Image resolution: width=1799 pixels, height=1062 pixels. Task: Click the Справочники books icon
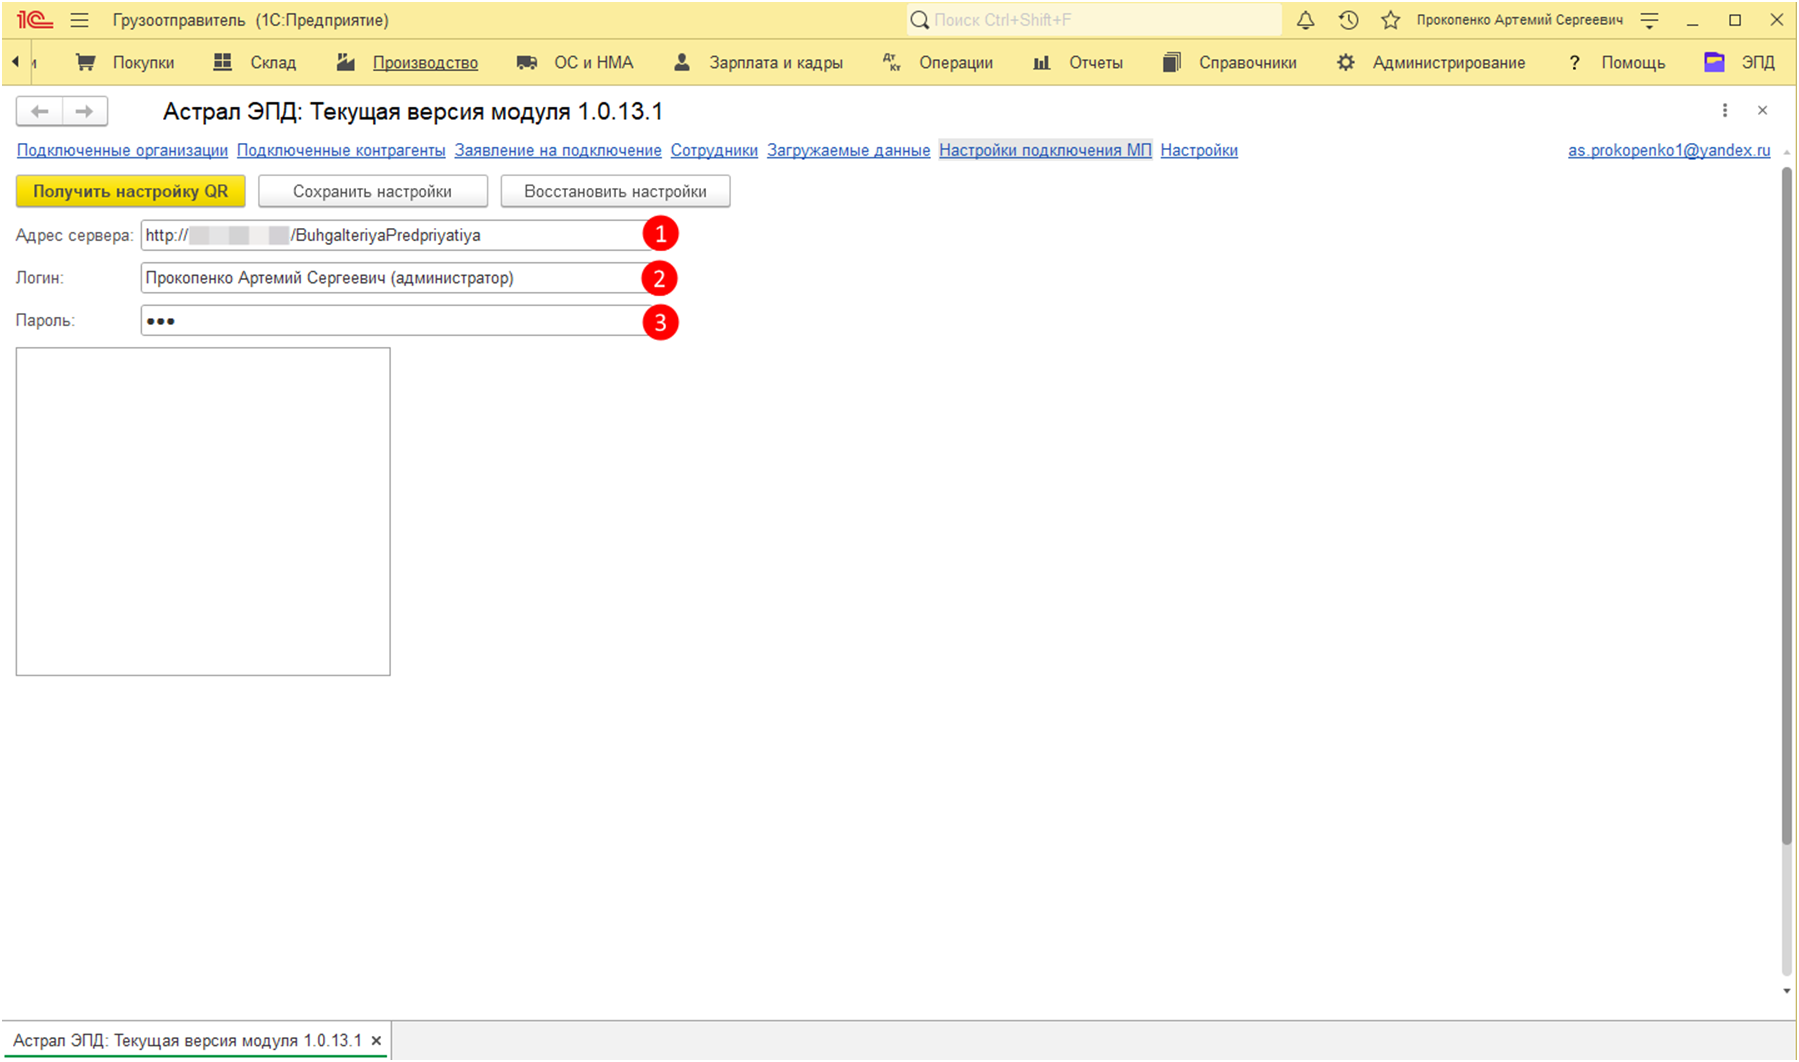pos(1172,62)
